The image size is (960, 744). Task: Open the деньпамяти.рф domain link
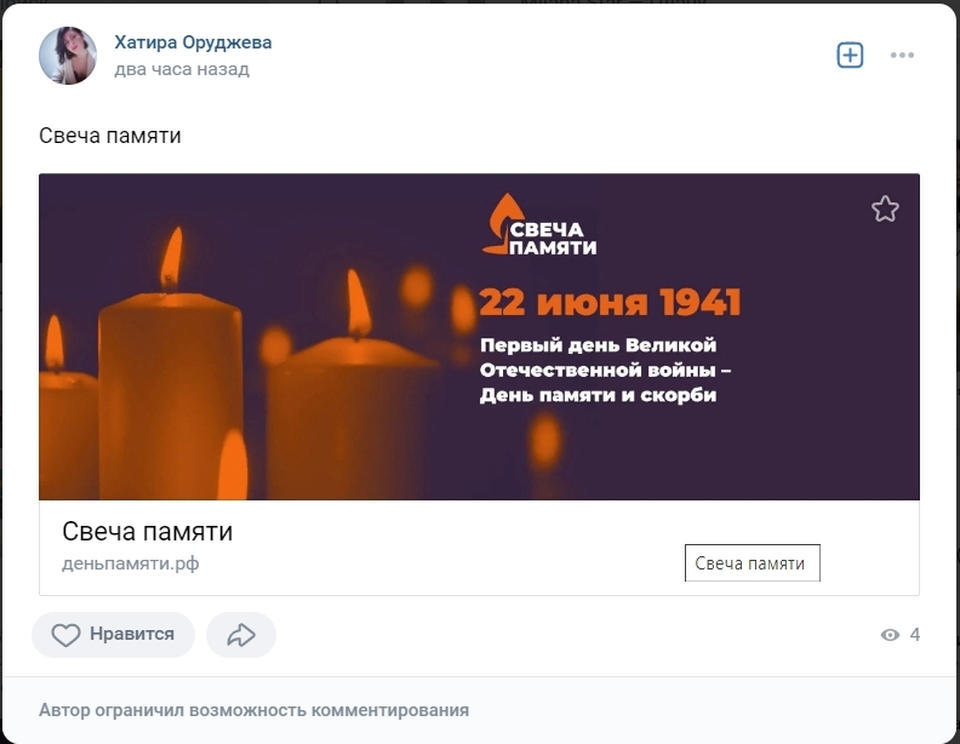(x=130, y=563)
